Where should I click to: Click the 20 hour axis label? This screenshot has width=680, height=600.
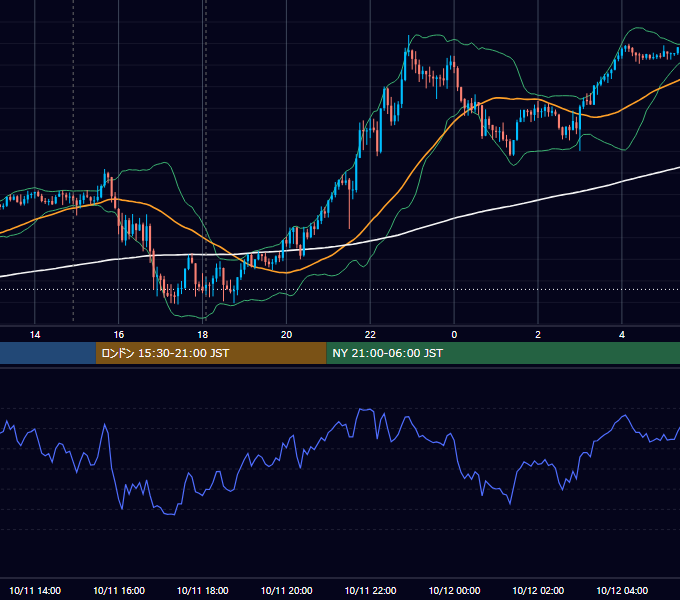(x=286, y=335)
